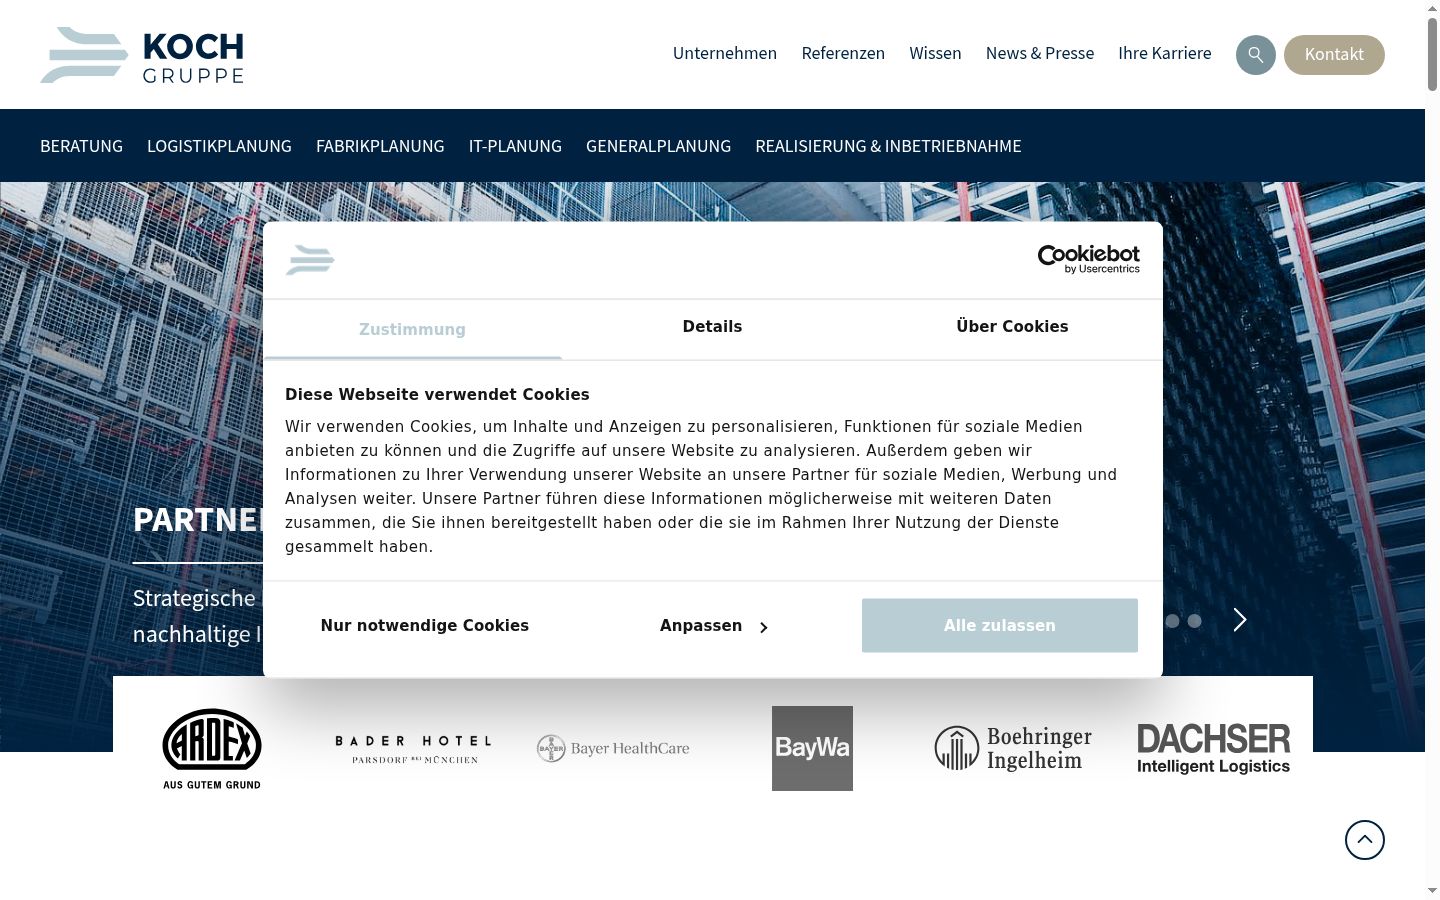The image size is (1440, 900).
Task: Open the Unternehmen menu
Action: (x=725, y=54)
